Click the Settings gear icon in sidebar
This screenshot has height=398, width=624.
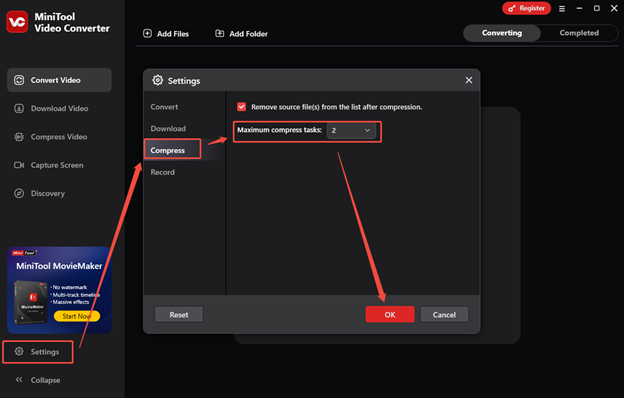19,351
